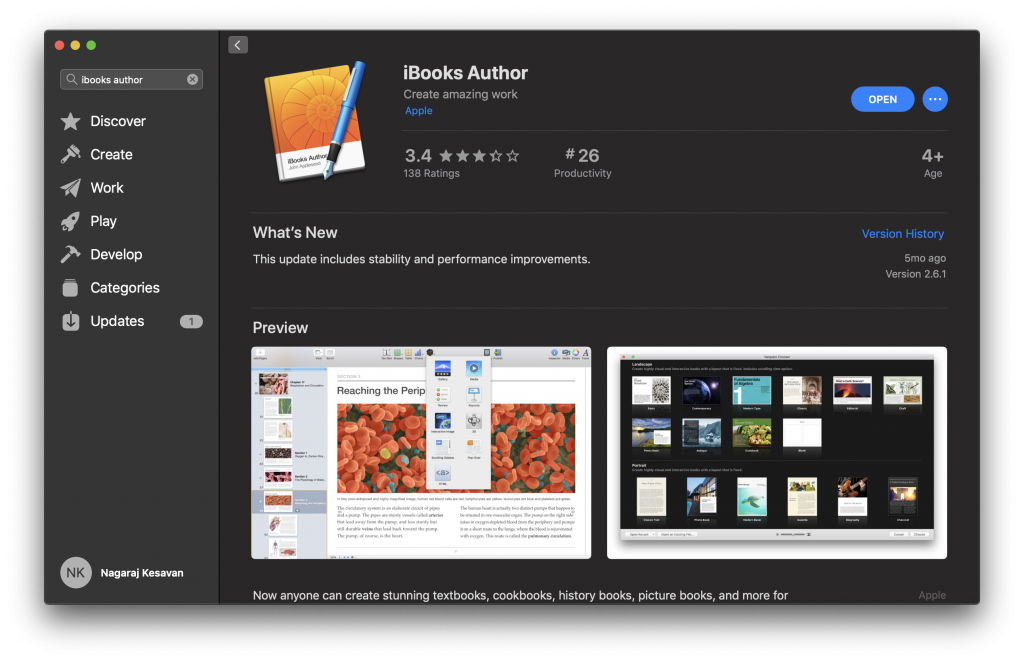
Task: Go to the Create section
Action: 112,155
